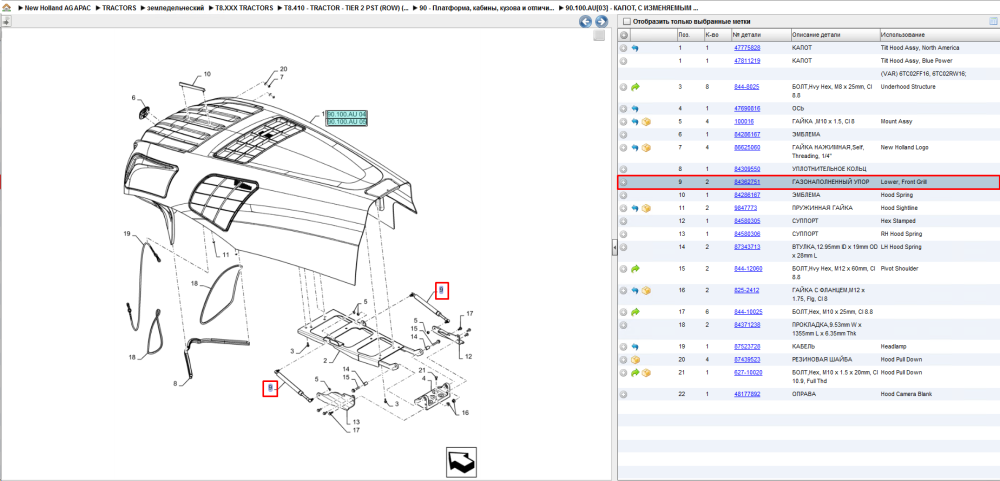The image size is (1000, 481).
Task: Open part number link 84382751
Action: click(x=747, y=182)
